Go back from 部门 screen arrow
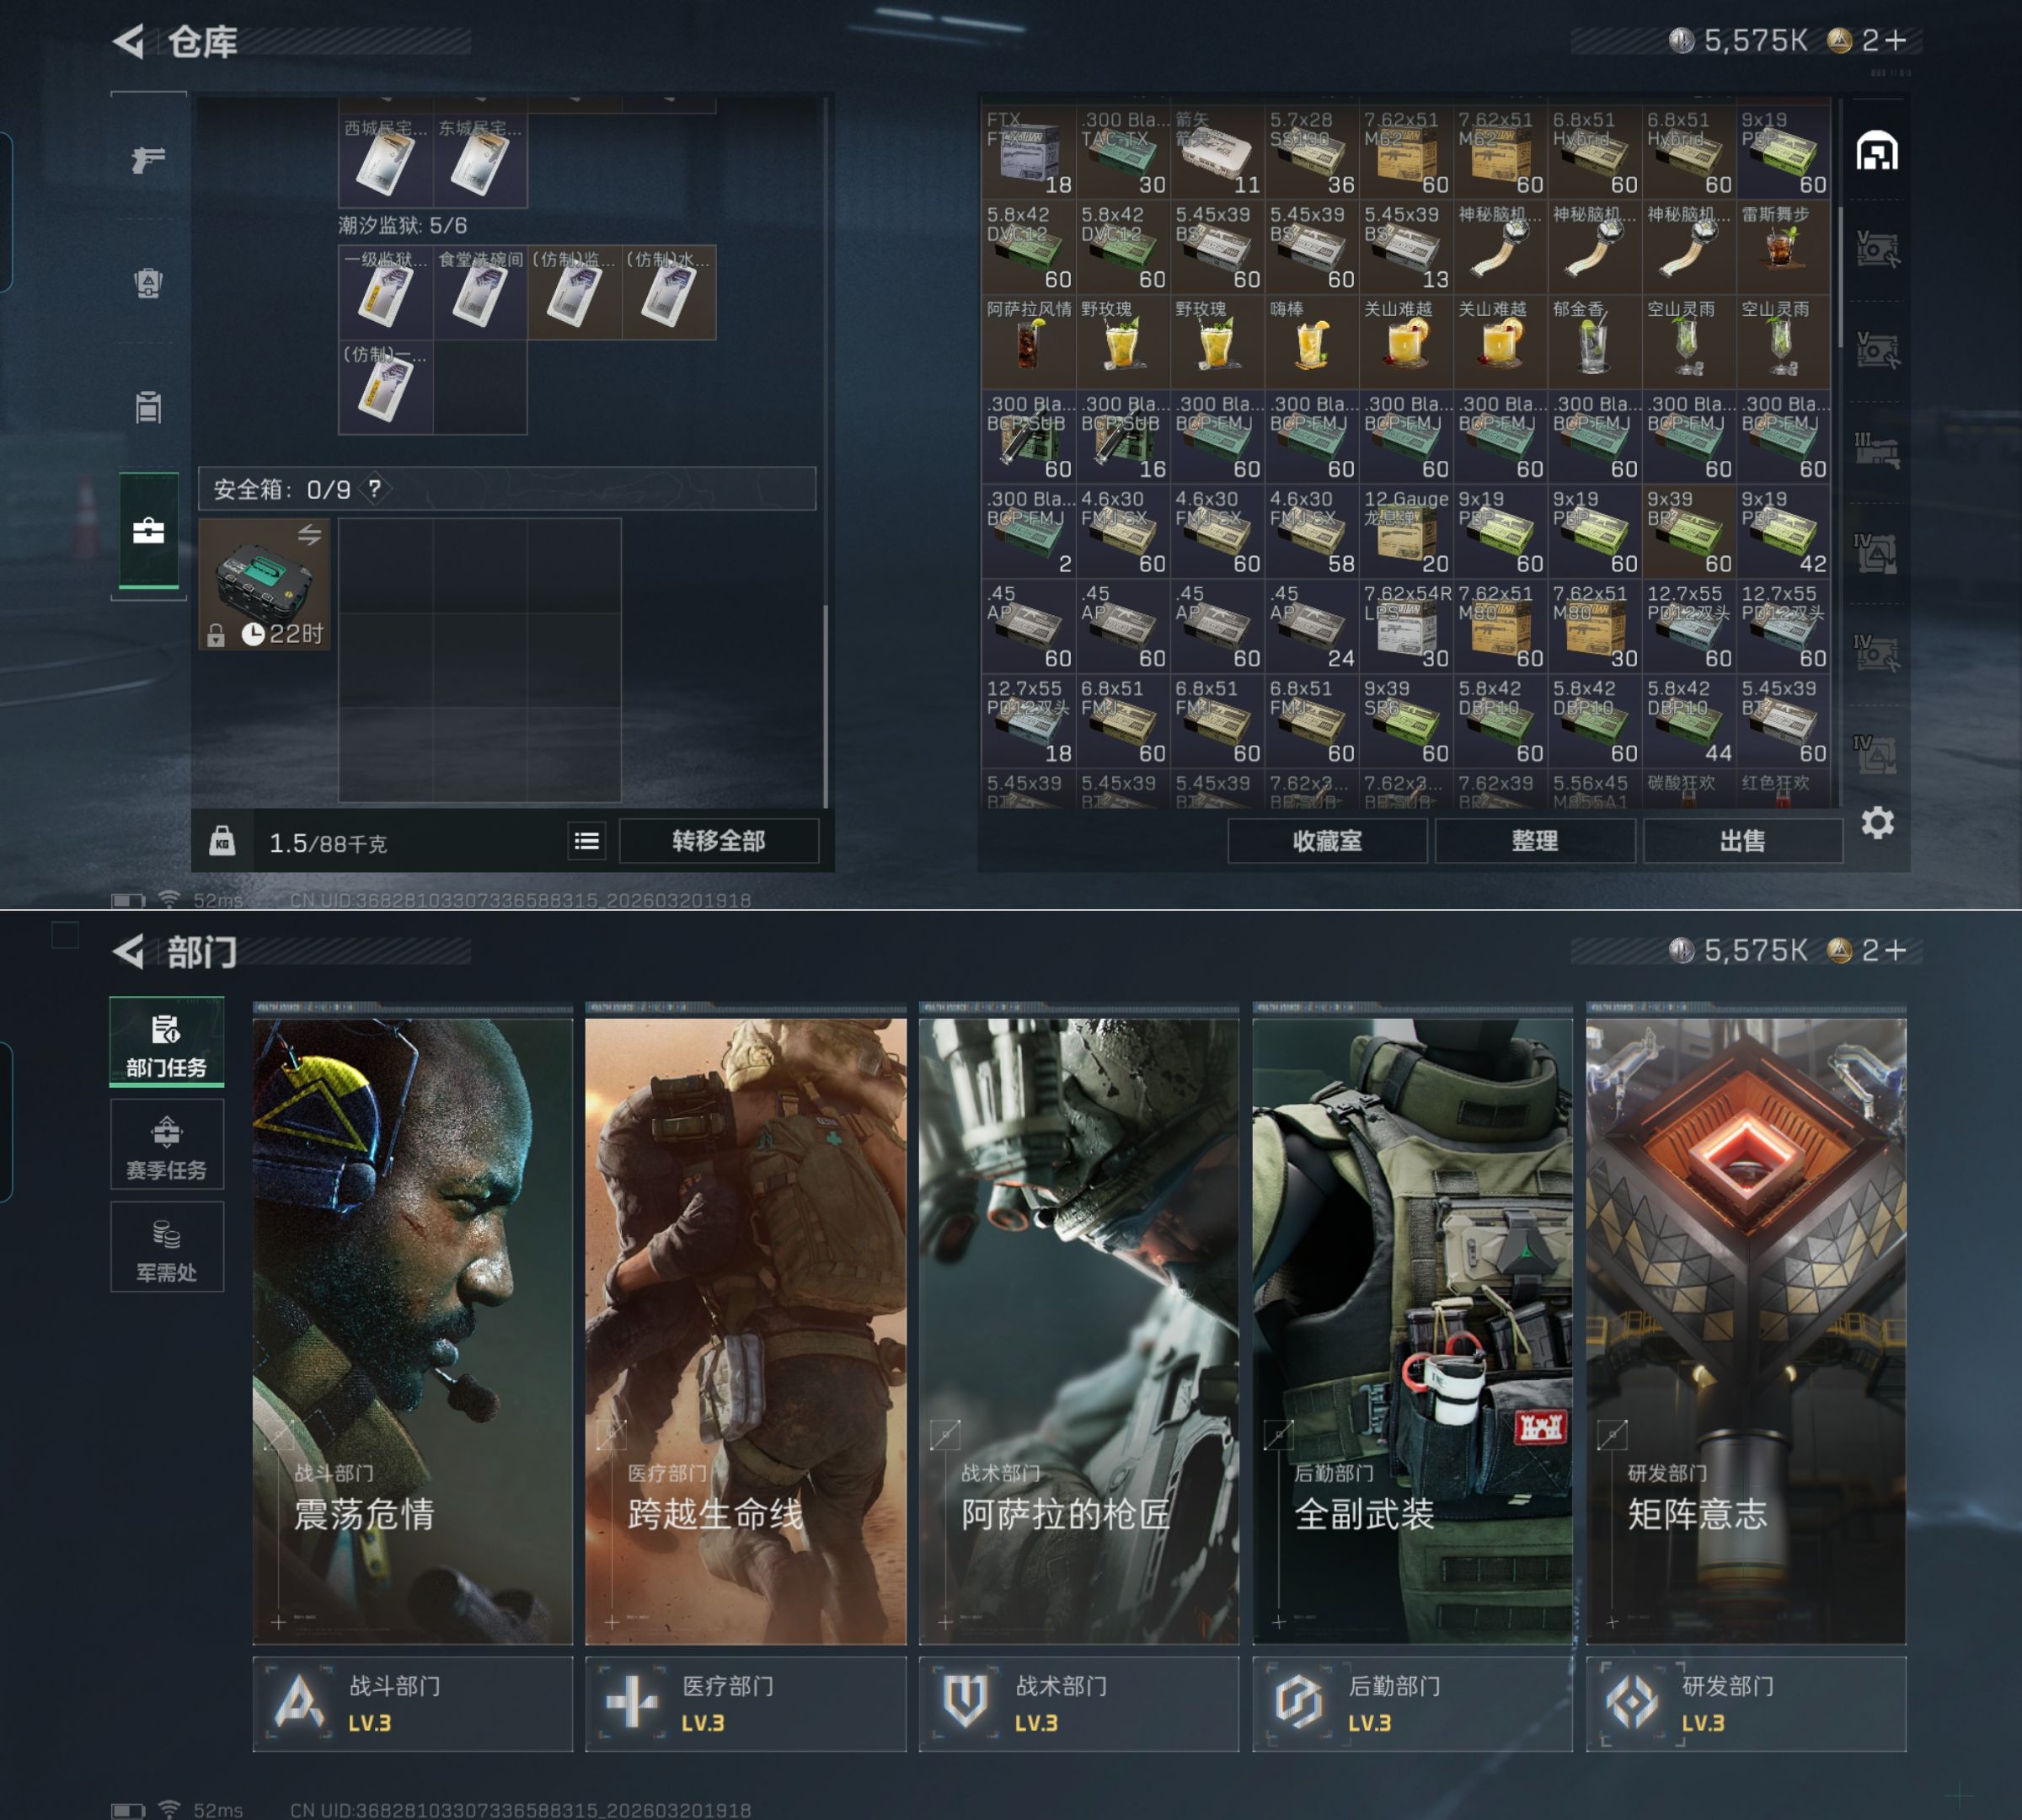 pos(129,951)
